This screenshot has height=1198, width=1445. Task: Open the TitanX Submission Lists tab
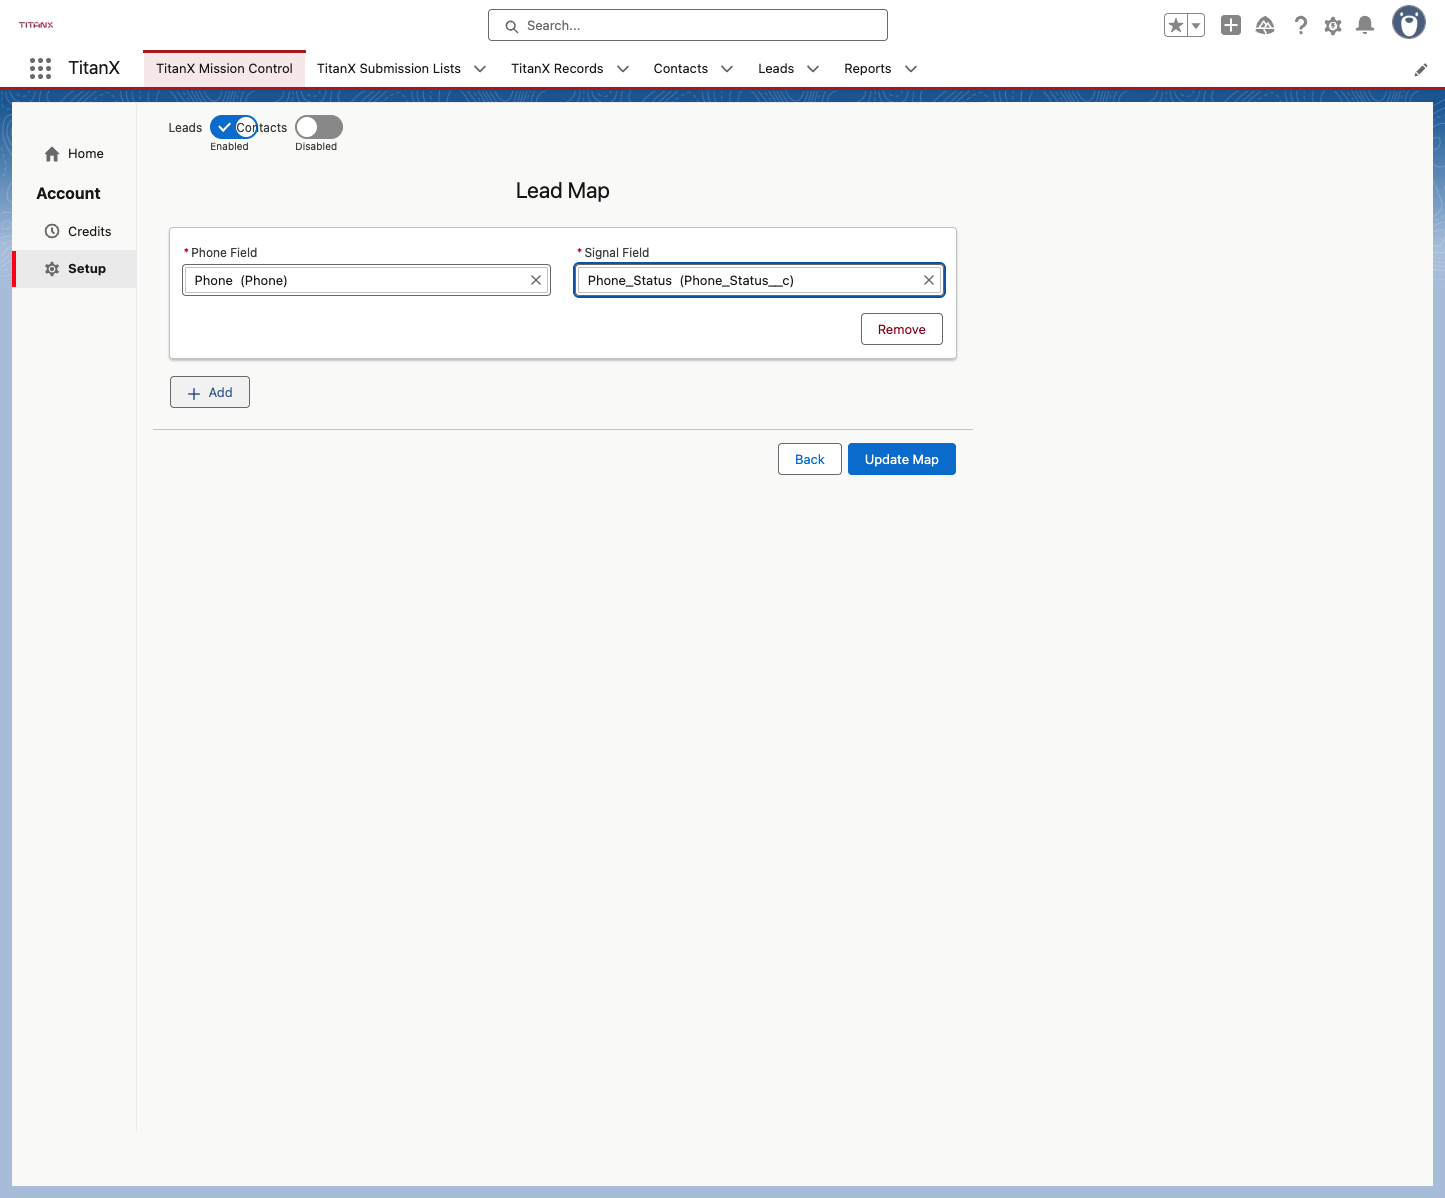[389, 69]
